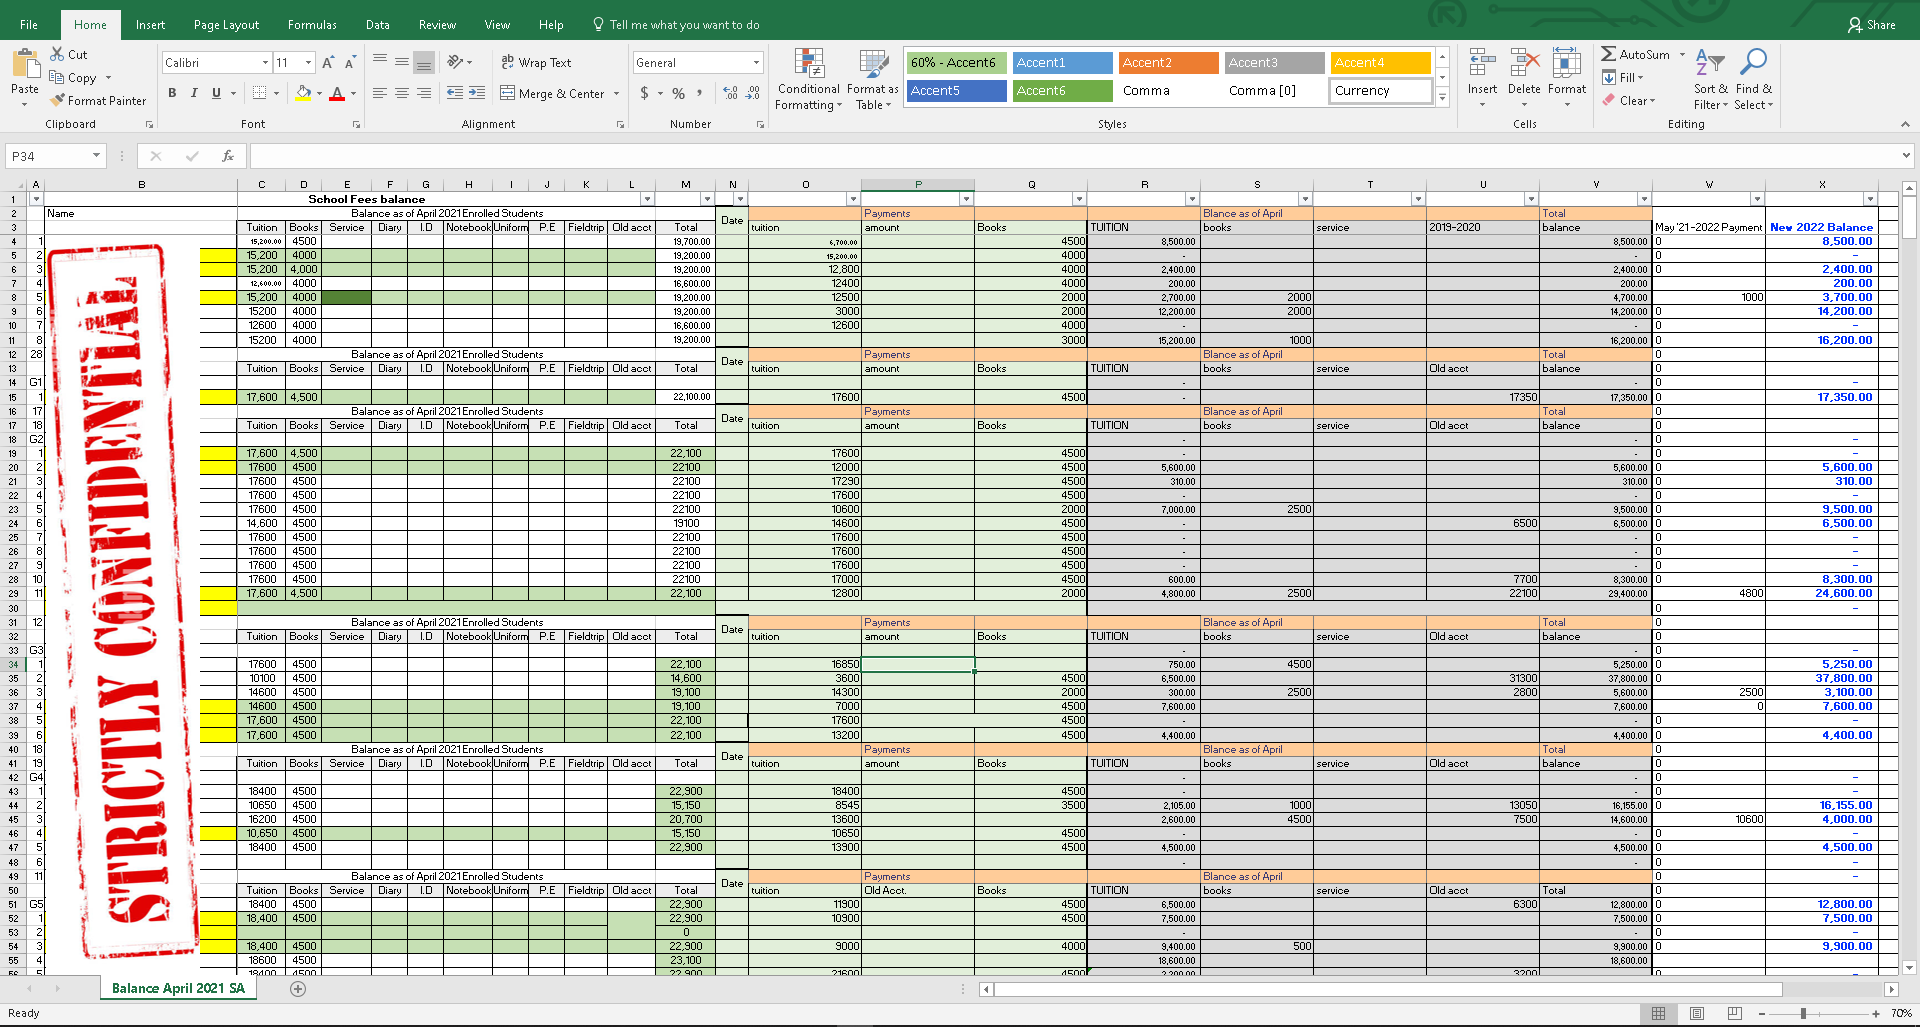
Task: Switch to Page Break Preview in status bar
Action: point(1734,1014)
